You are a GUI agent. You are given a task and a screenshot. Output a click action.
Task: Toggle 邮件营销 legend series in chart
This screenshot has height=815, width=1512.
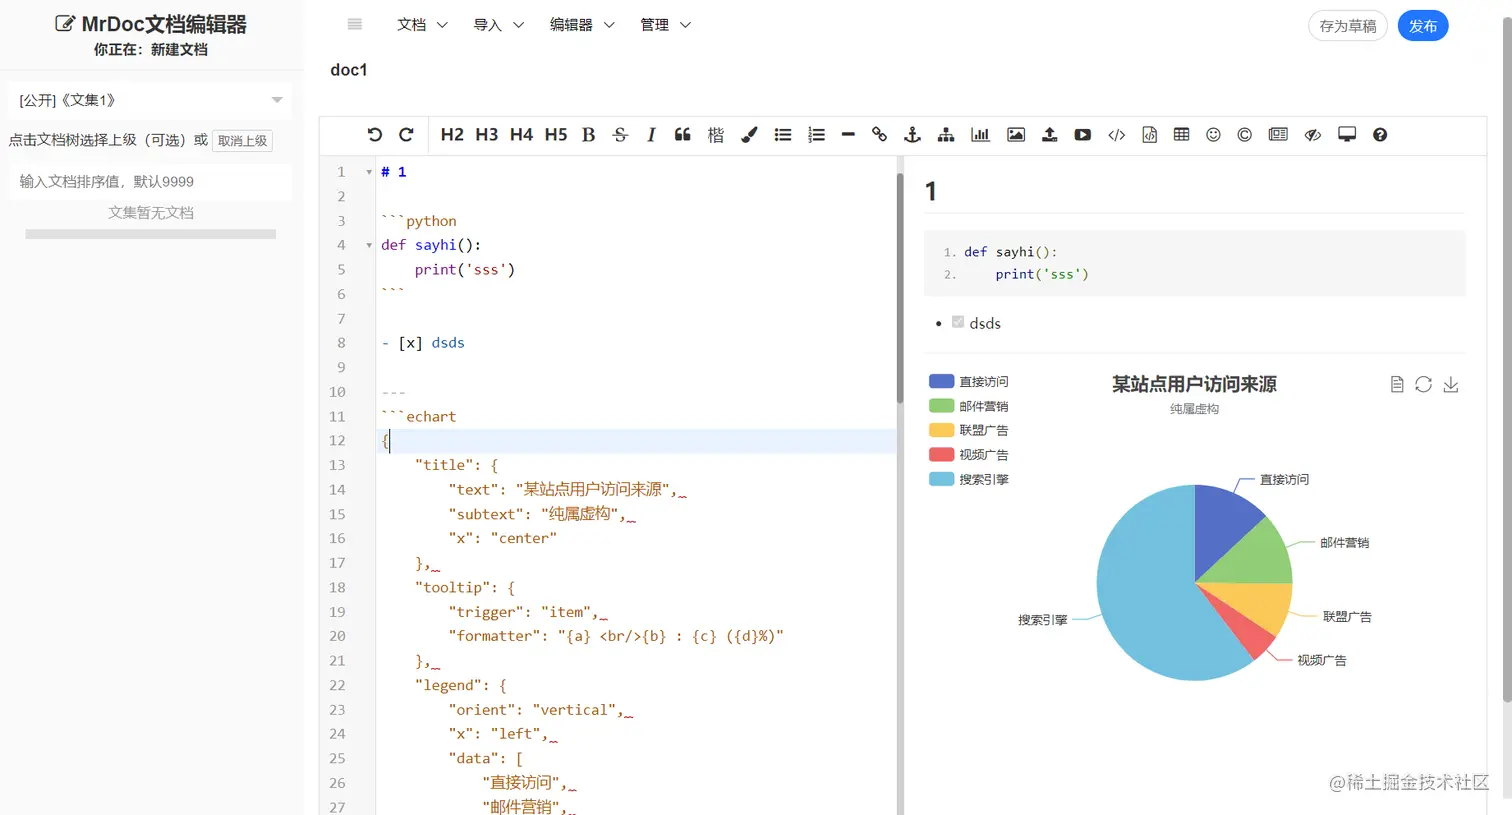click(x=969, y=406)
